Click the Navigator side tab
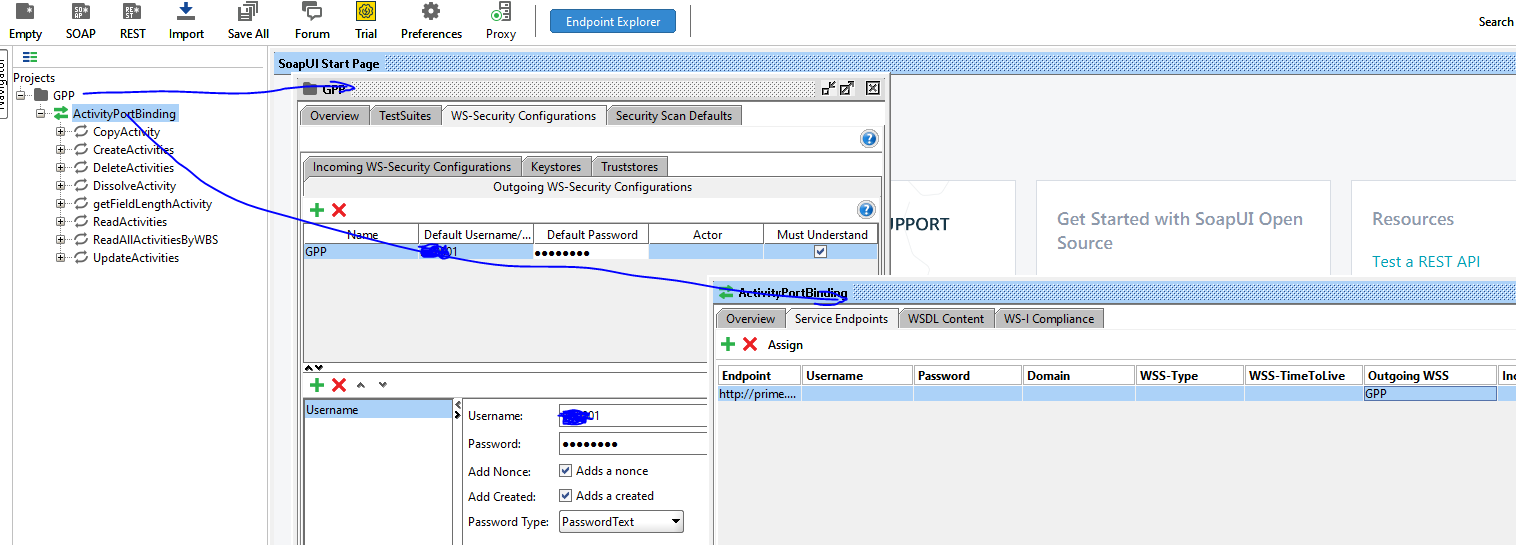Screen dimensions: 1516x545 click(x=4, y=82)
